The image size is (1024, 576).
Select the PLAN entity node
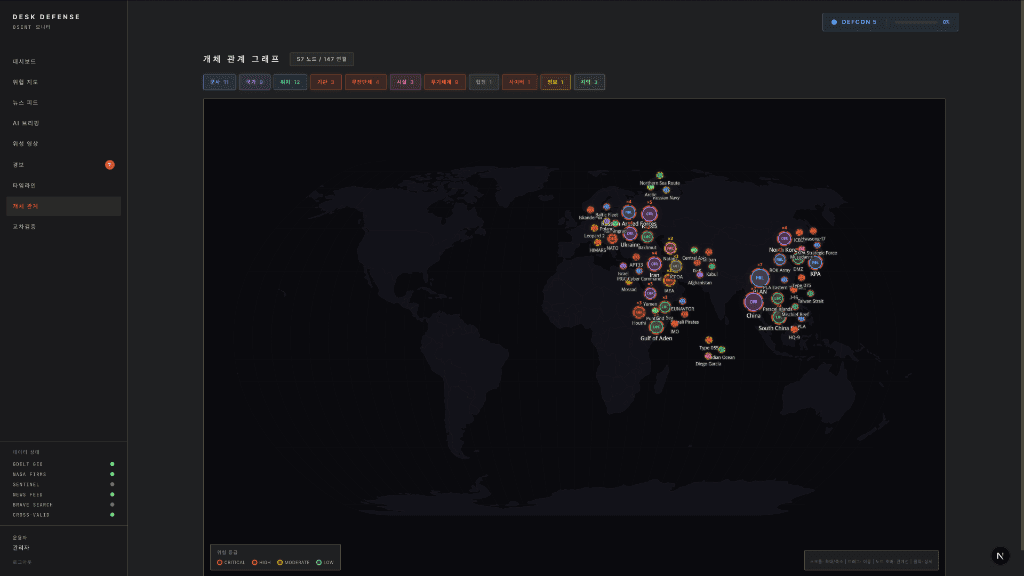click(x=760, y=278)
